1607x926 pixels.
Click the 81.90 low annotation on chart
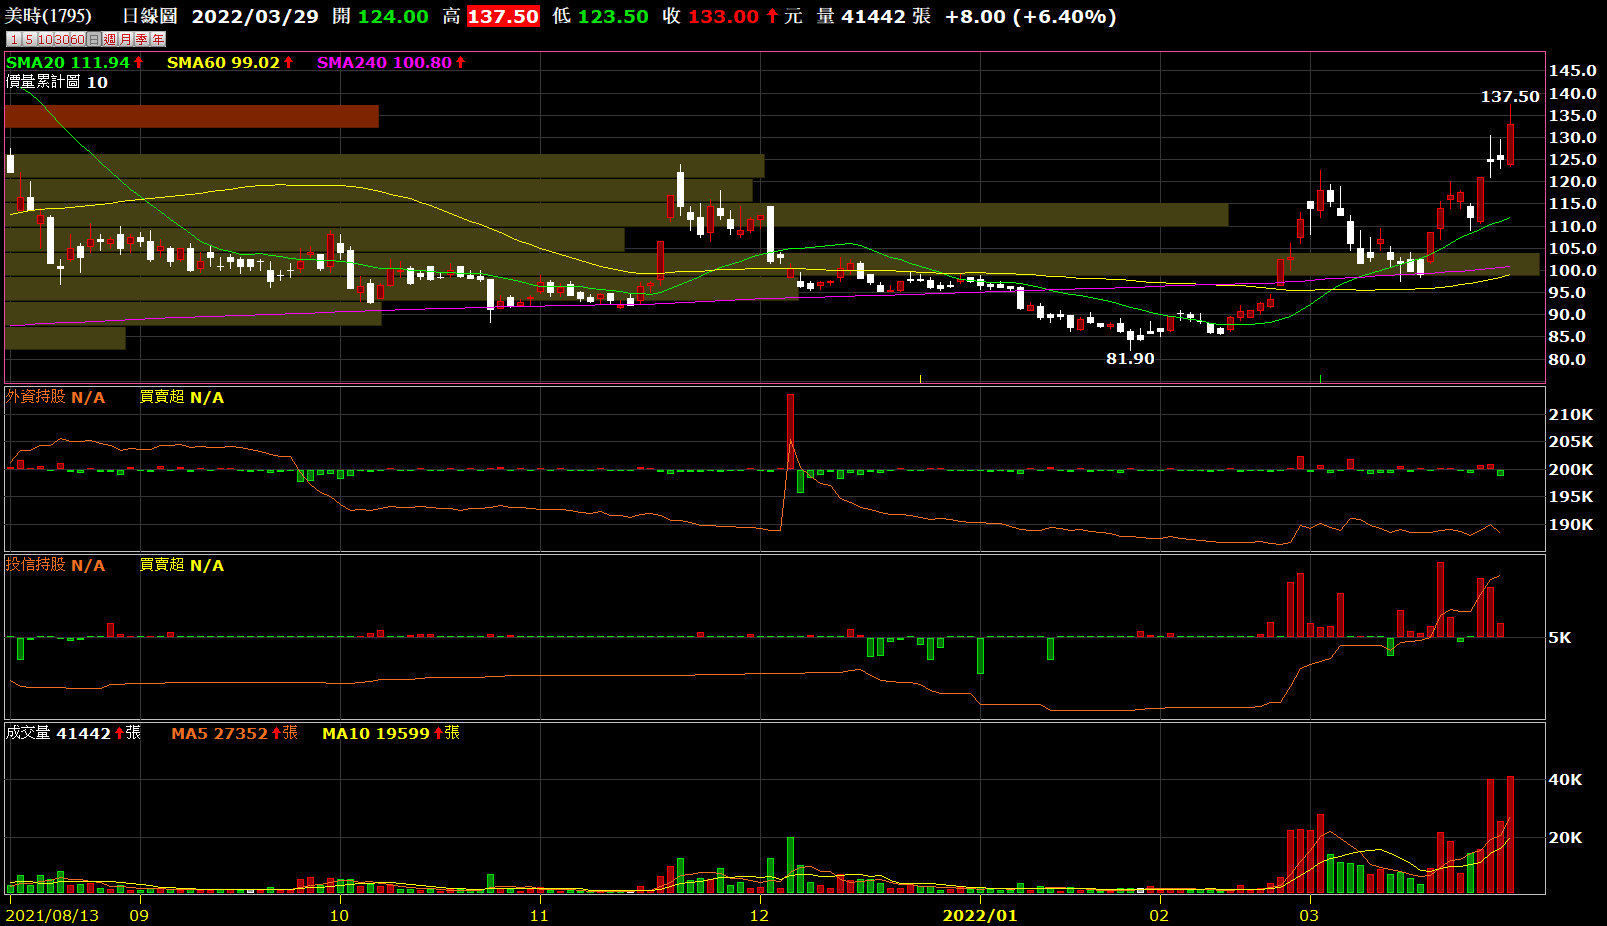click(1130, 358)
